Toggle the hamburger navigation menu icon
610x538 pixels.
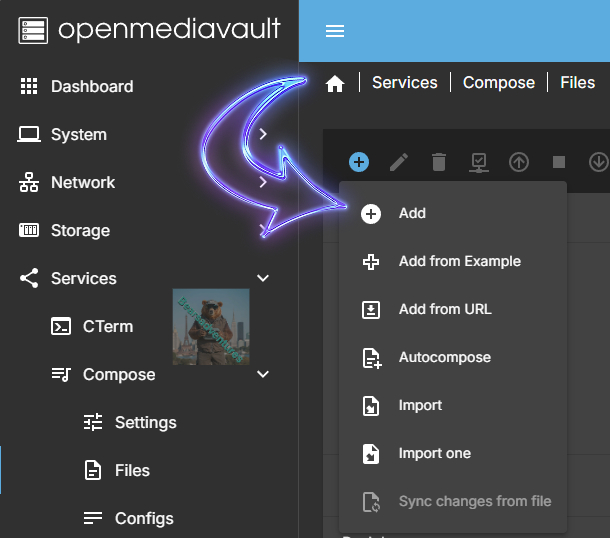pyautogui.click(x=335, y=31)
